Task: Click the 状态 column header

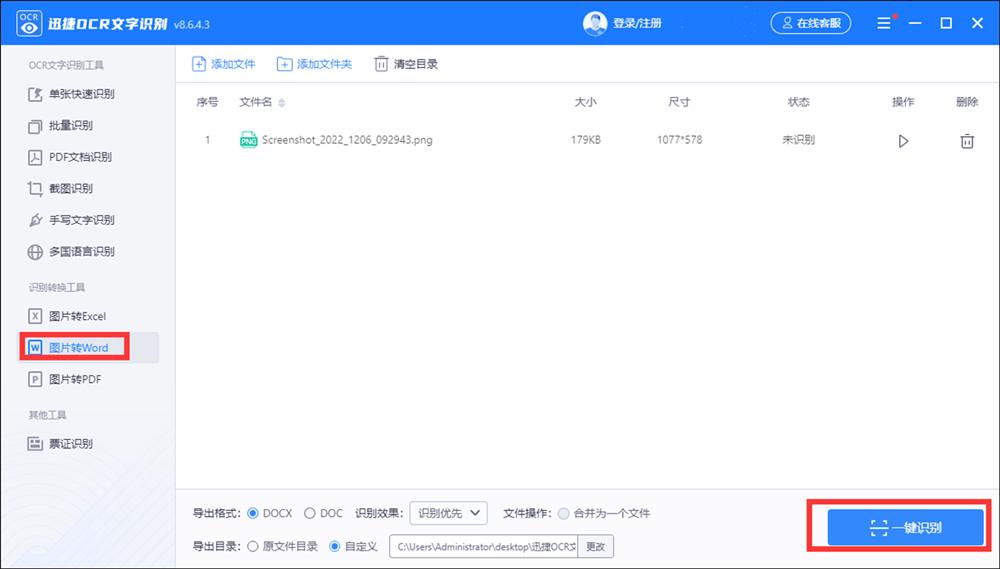Action: tap(798, 102)
